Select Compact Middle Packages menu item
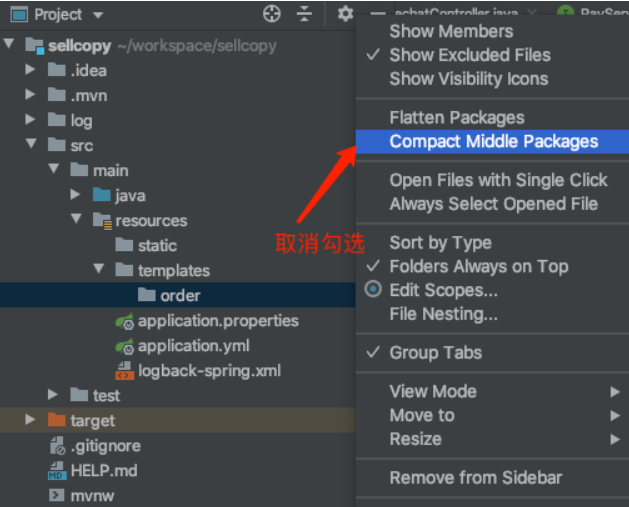The image size is (629, 507). click(x=493, y=142)
